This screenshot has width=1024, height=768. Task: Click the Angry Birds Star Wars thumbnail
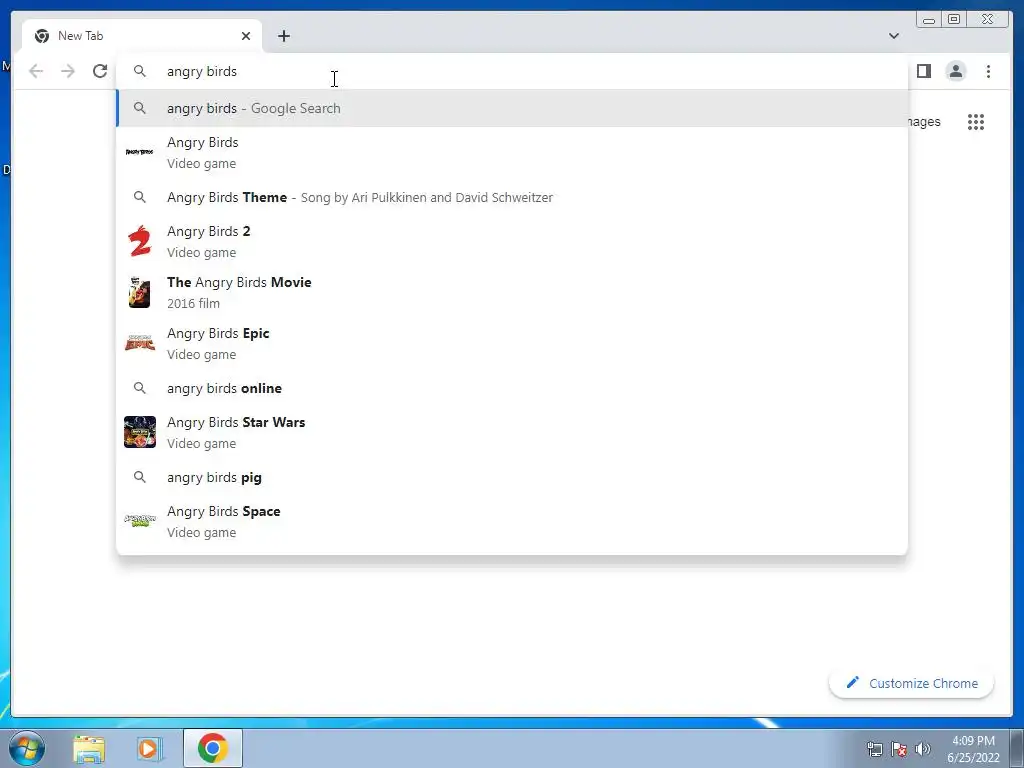point(140,432)
